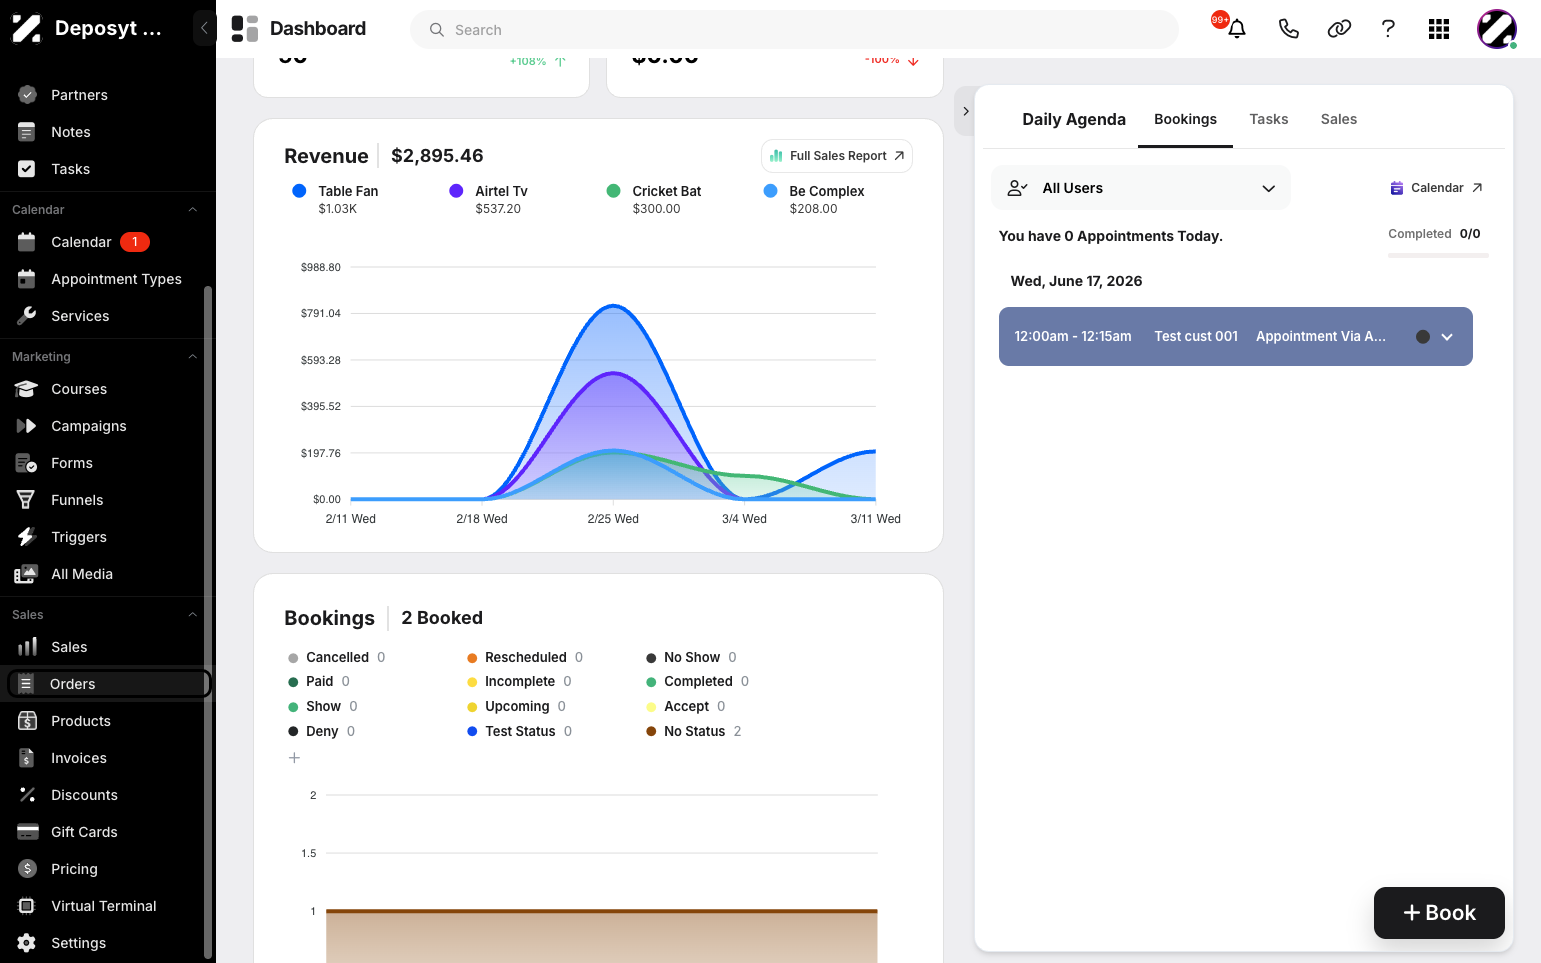The width and height of the screenshot is (1541, 963).
Task: Click the phone dialer icon
Action: coord(1288,29)
